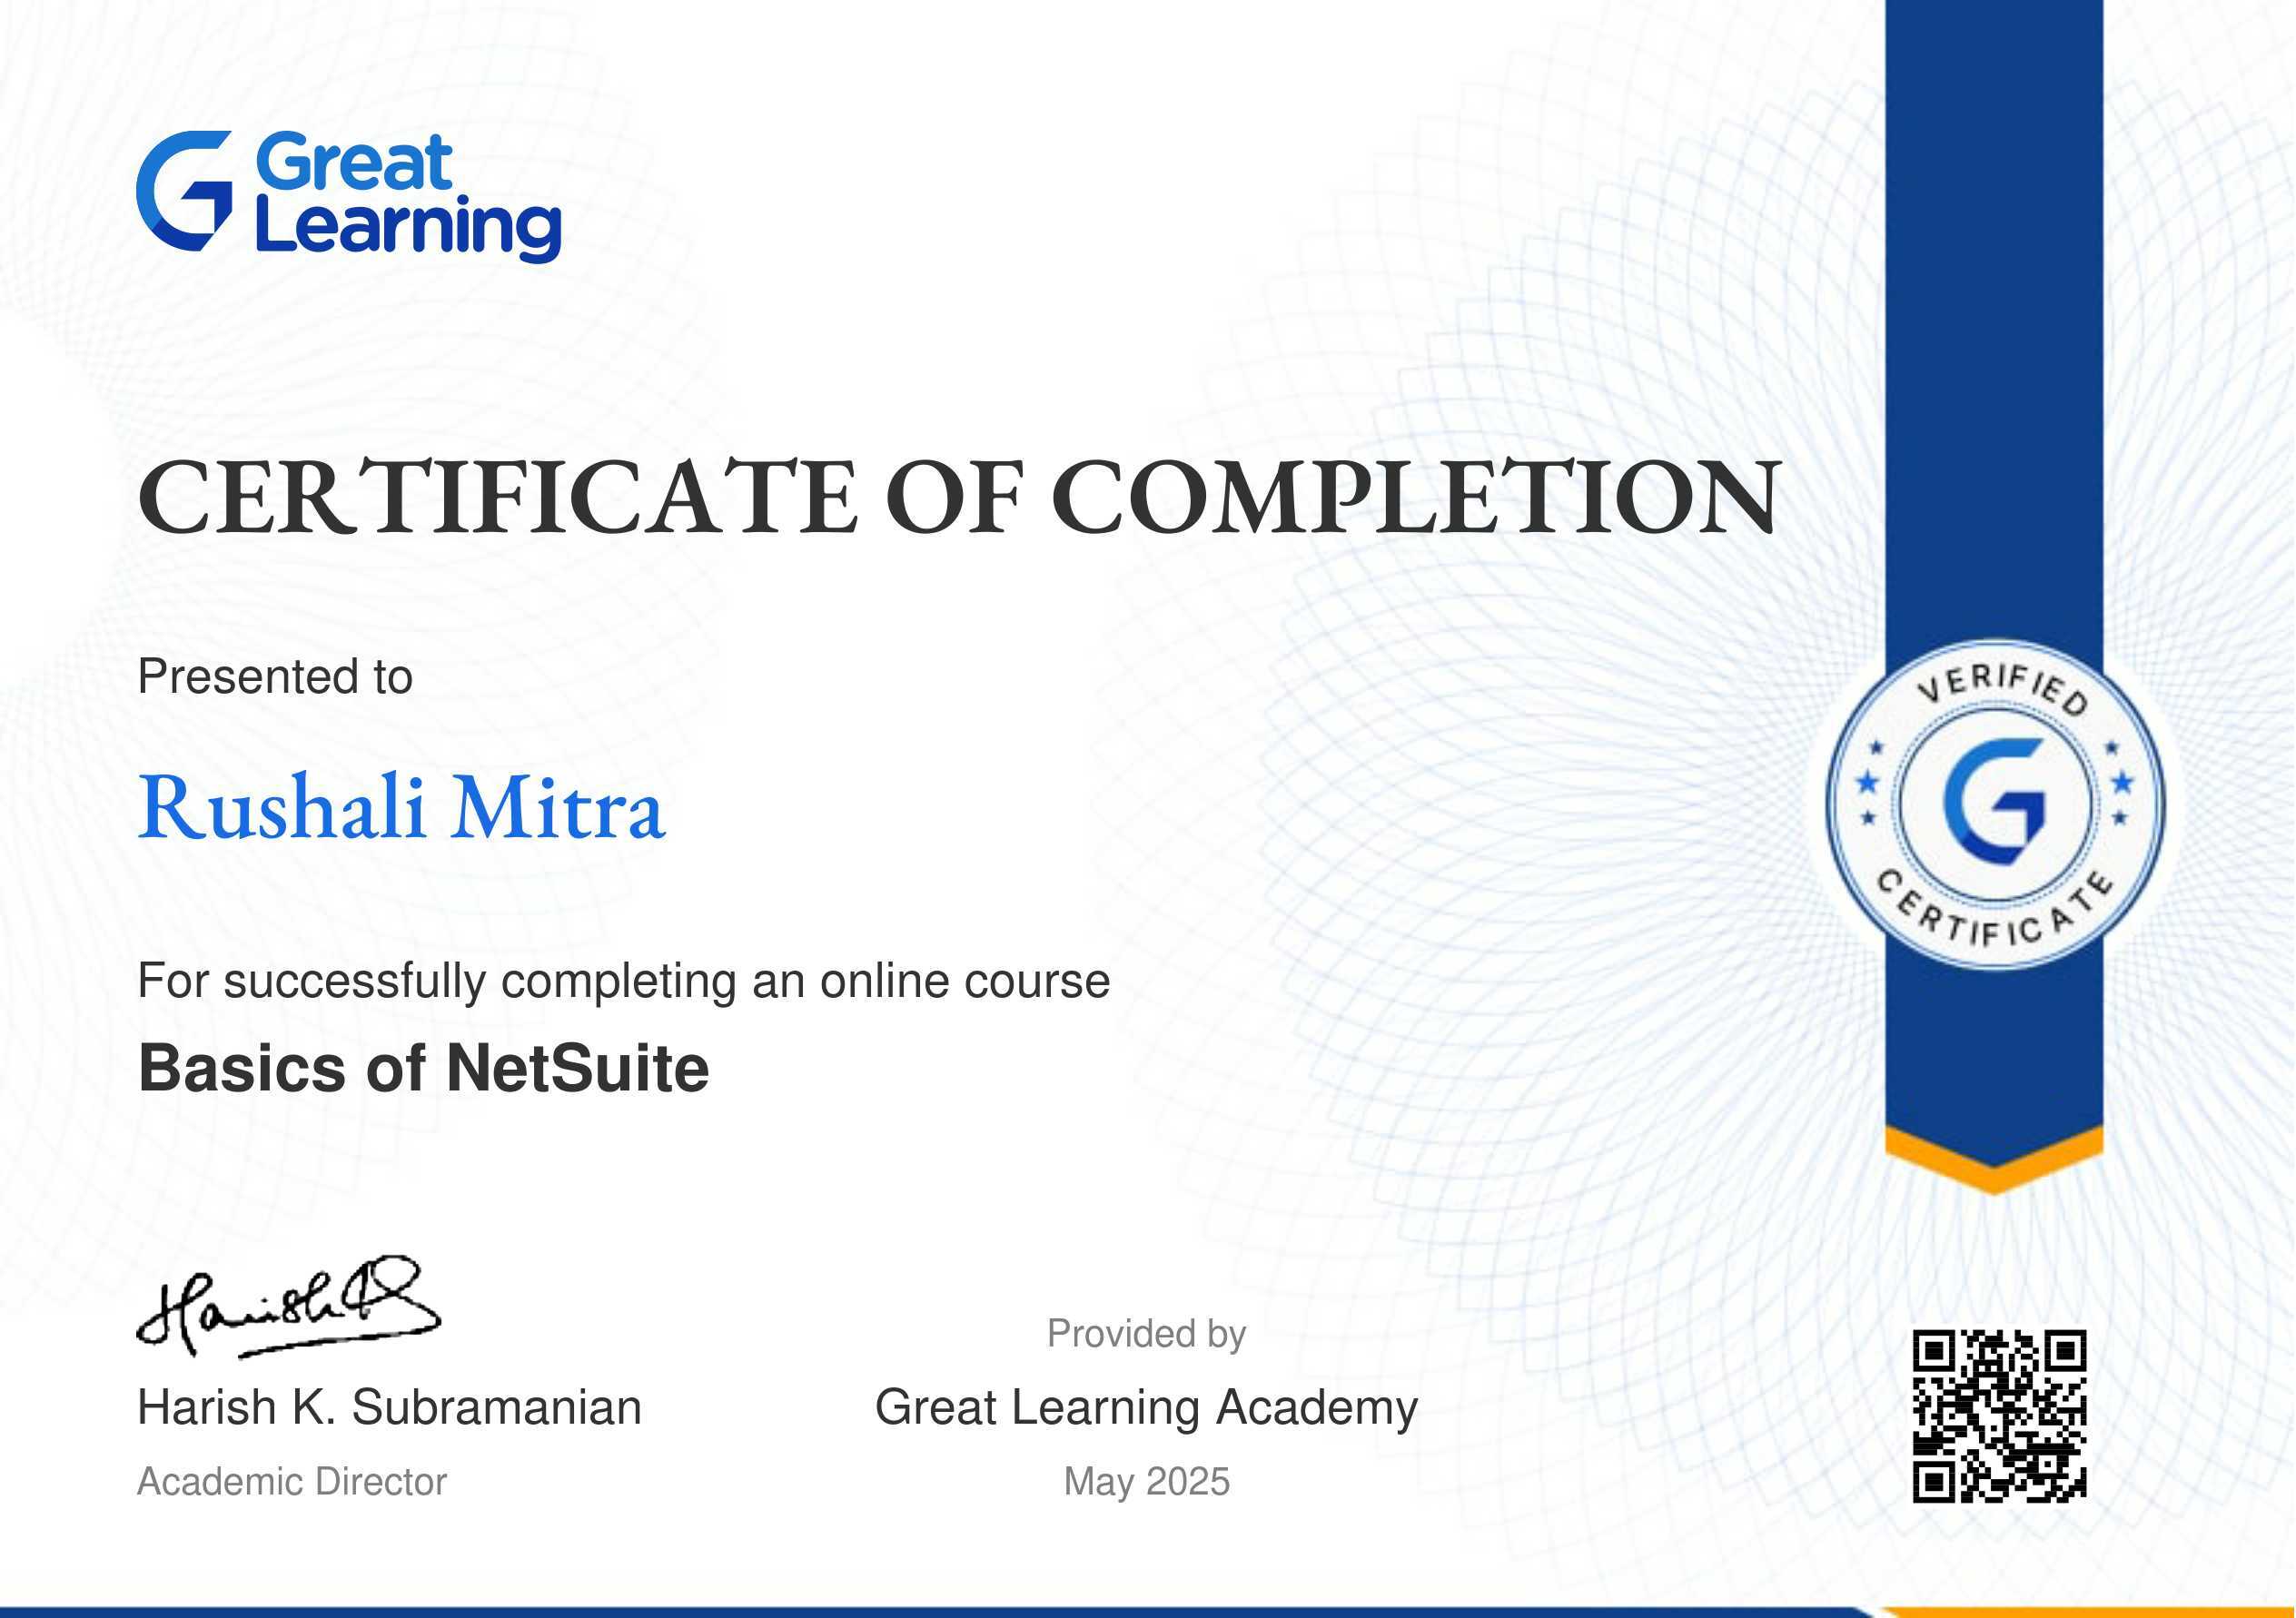Viewport: 2296px width, 1618px height.
Task: Click the 'Provided by' label
Action: click(x=1146, y=1334)
